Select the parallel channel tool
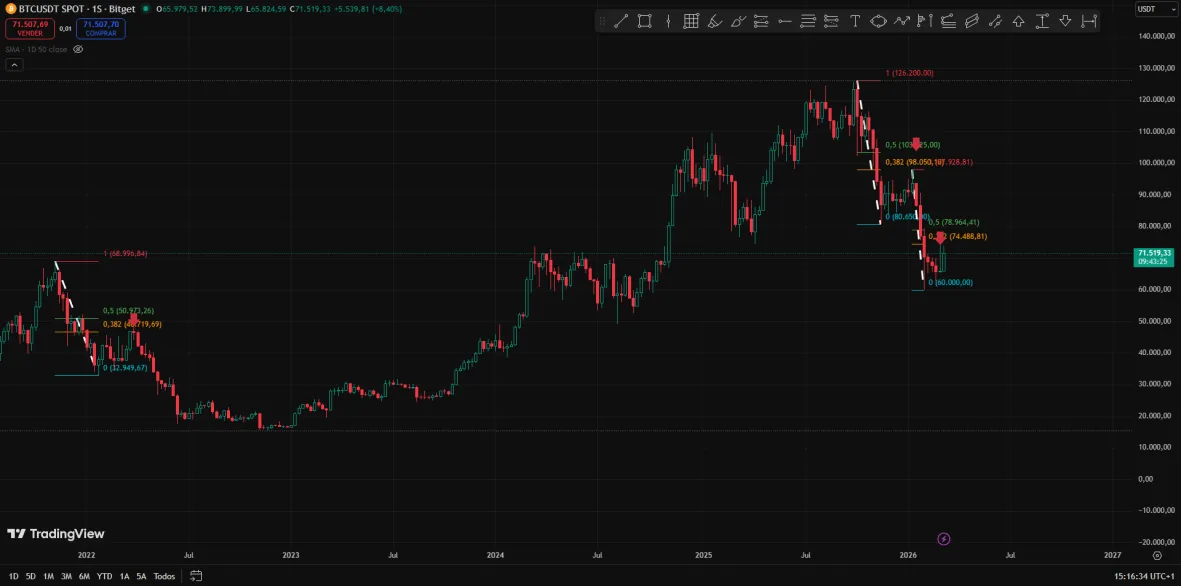 pos(972,21)
